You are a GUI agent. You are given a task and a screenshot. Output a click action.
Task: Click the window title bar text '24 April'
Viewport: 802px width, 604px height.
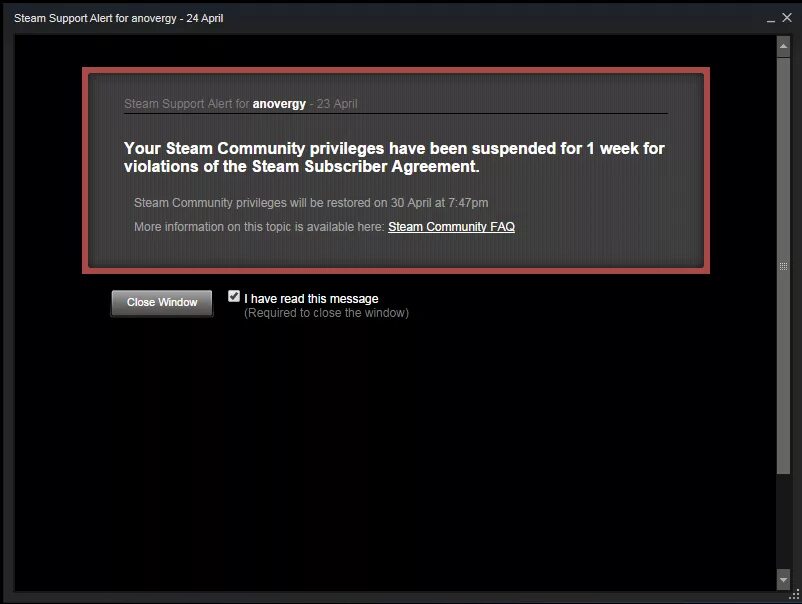[205, 18]
